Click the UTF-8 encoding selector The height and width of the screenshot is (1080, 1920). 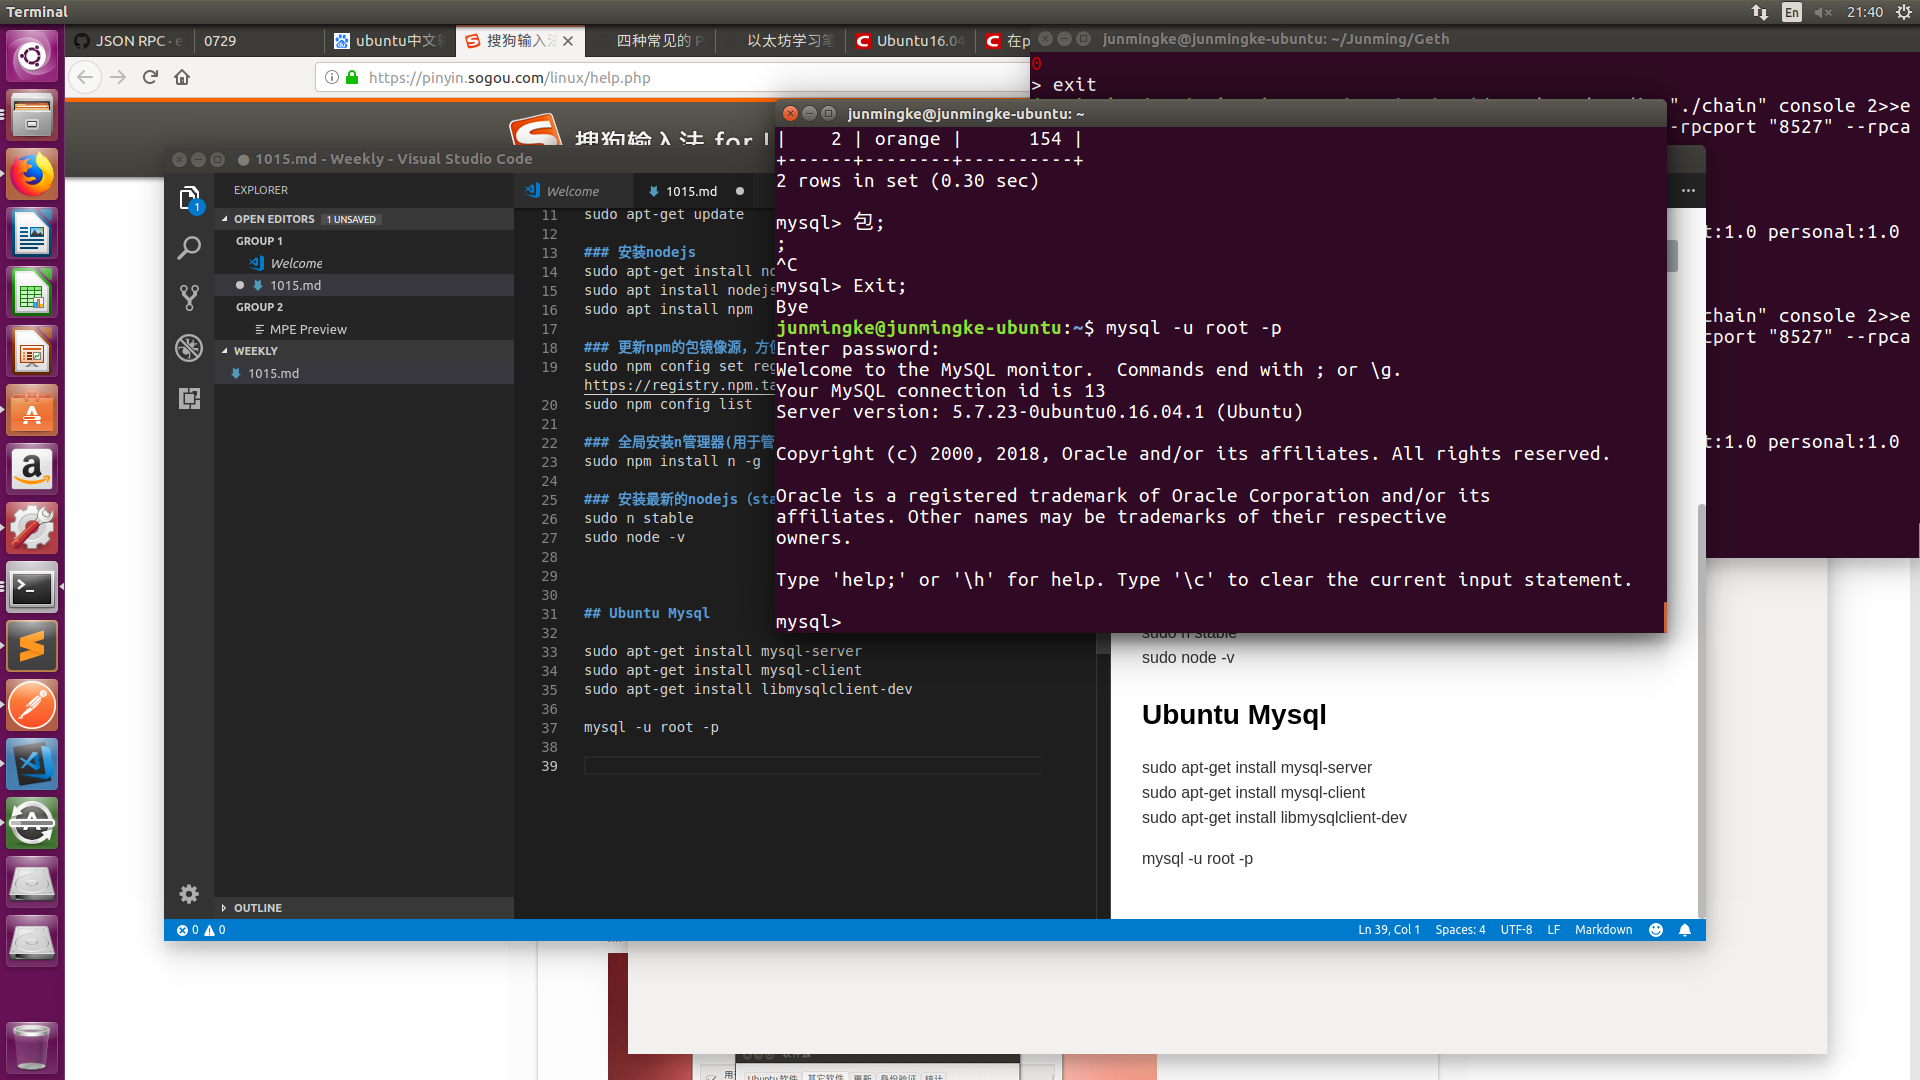[1516, 930]
